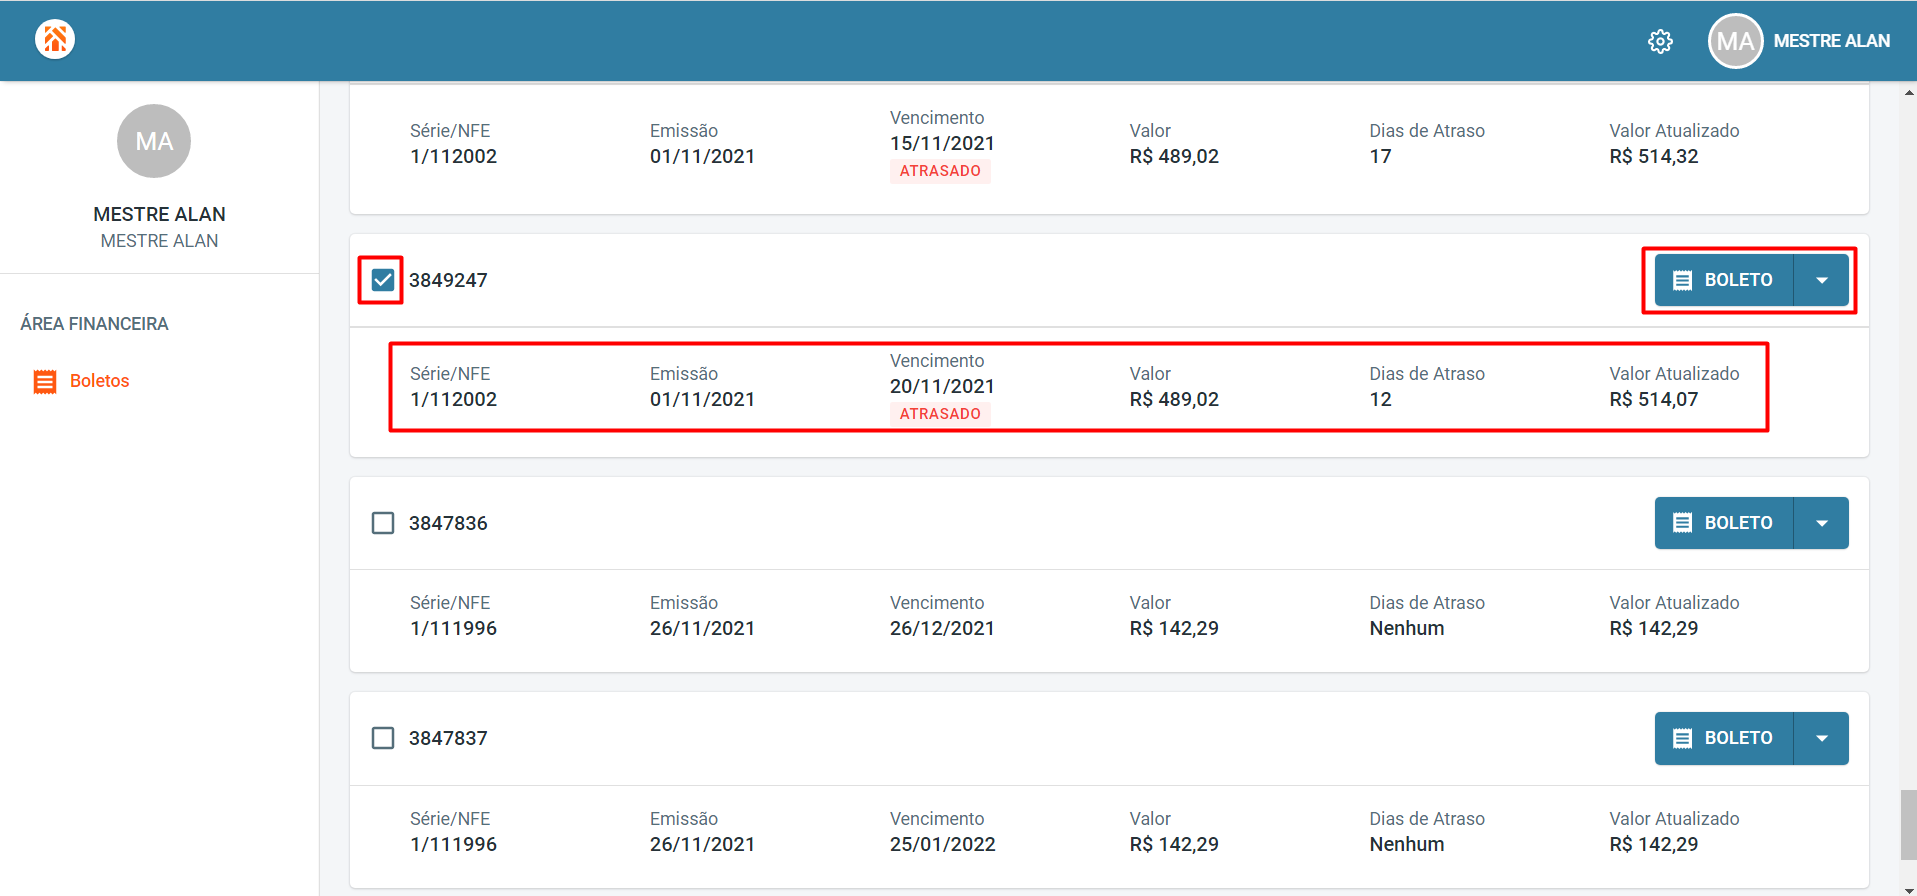Click the MA avatar in top bar
Viewport: 1917px width, 896px height.
[1735, 41]
